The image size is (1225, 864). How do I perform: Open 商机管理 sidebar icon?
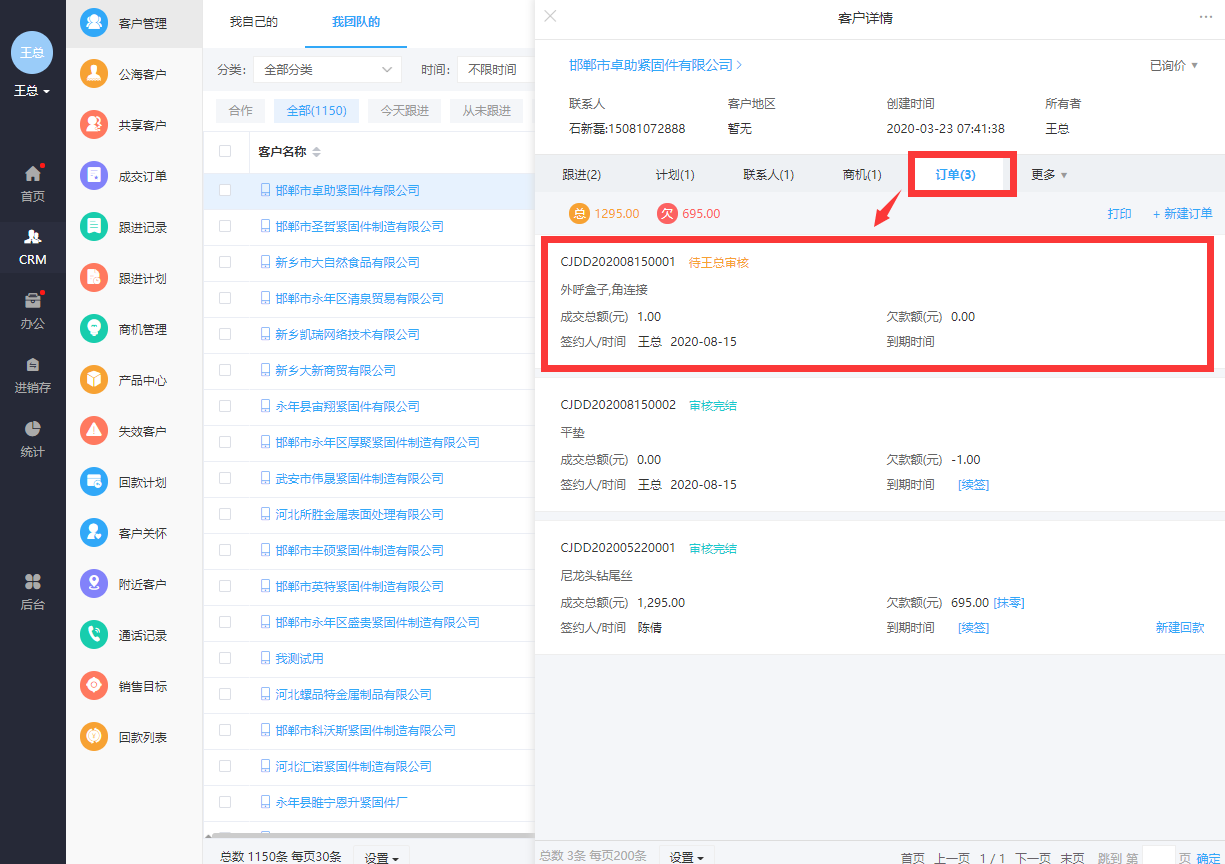[x=94, y=329]
